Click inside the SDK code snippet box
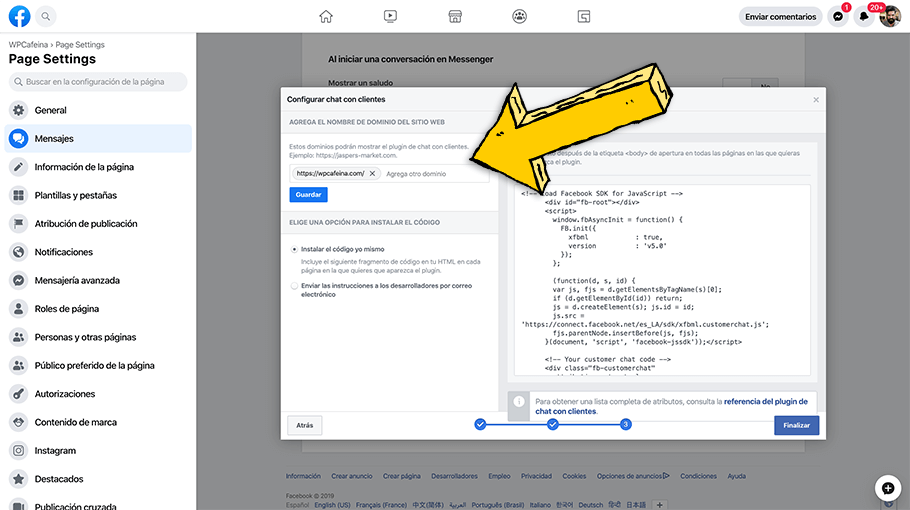910x510 pixels. click(x=662, y=280)
